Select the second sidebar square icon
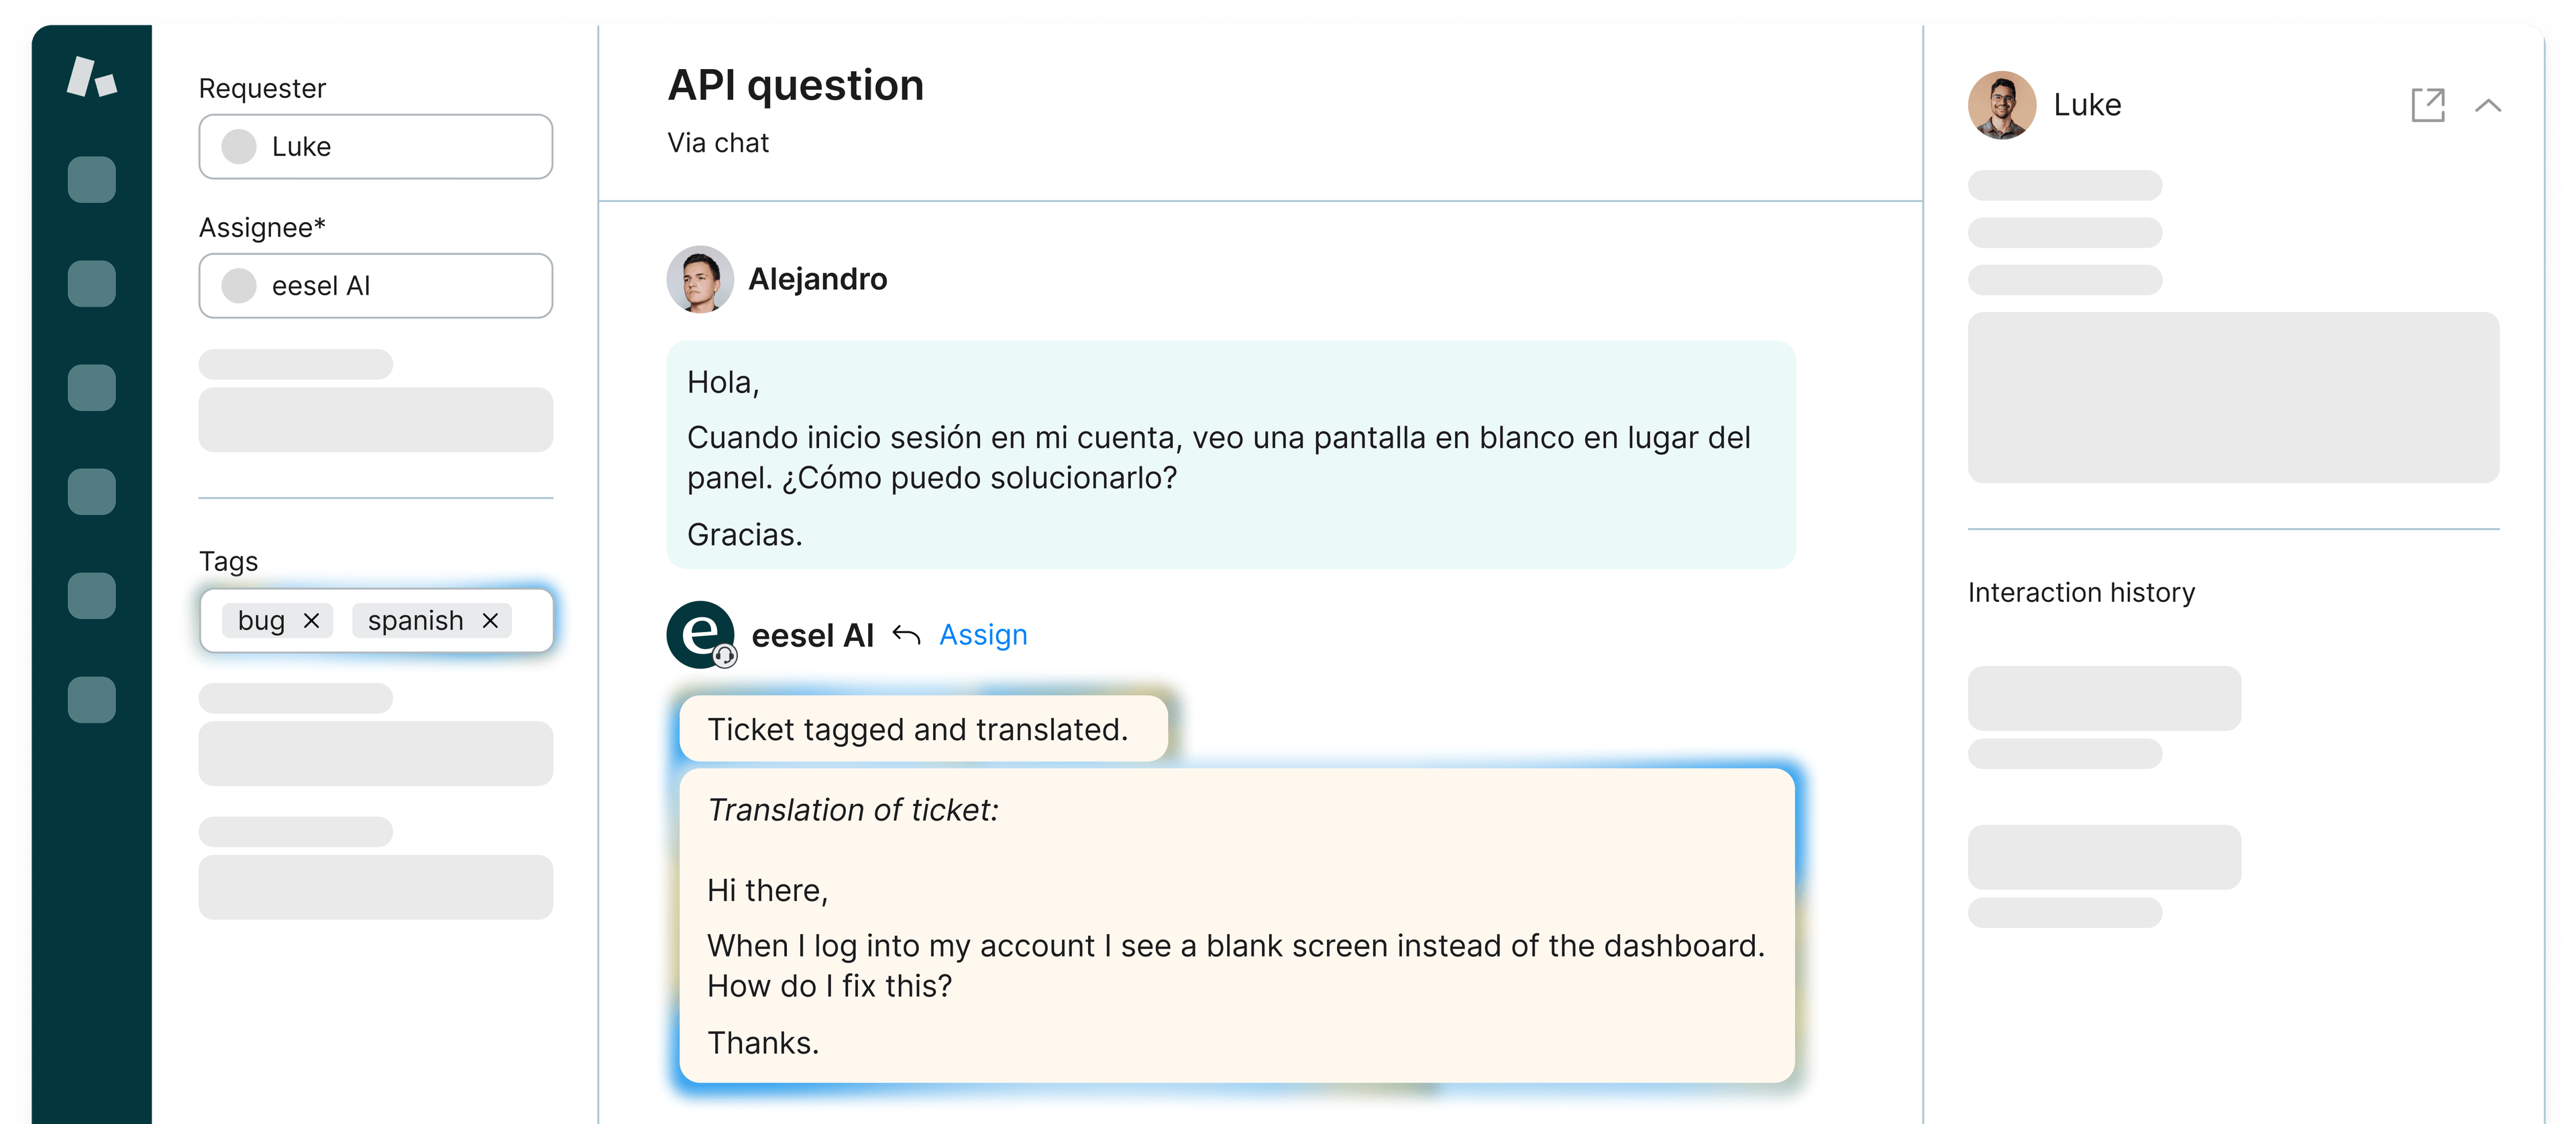Image resolution: width=2576 pixels, height=1124 pixels. 91,284
